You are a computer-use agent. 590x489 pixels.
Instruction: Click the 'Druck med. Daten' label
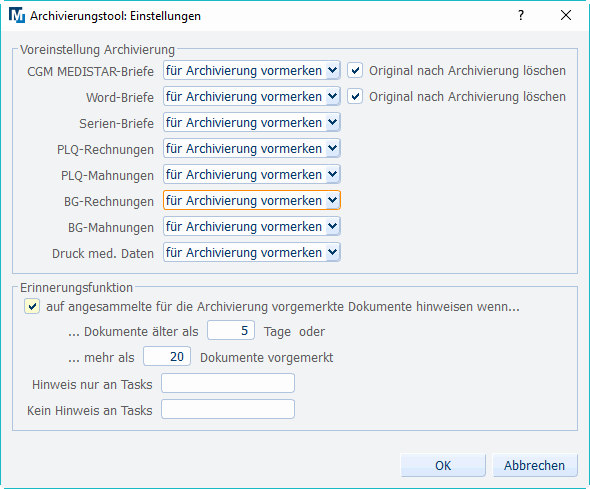[103, 253]
